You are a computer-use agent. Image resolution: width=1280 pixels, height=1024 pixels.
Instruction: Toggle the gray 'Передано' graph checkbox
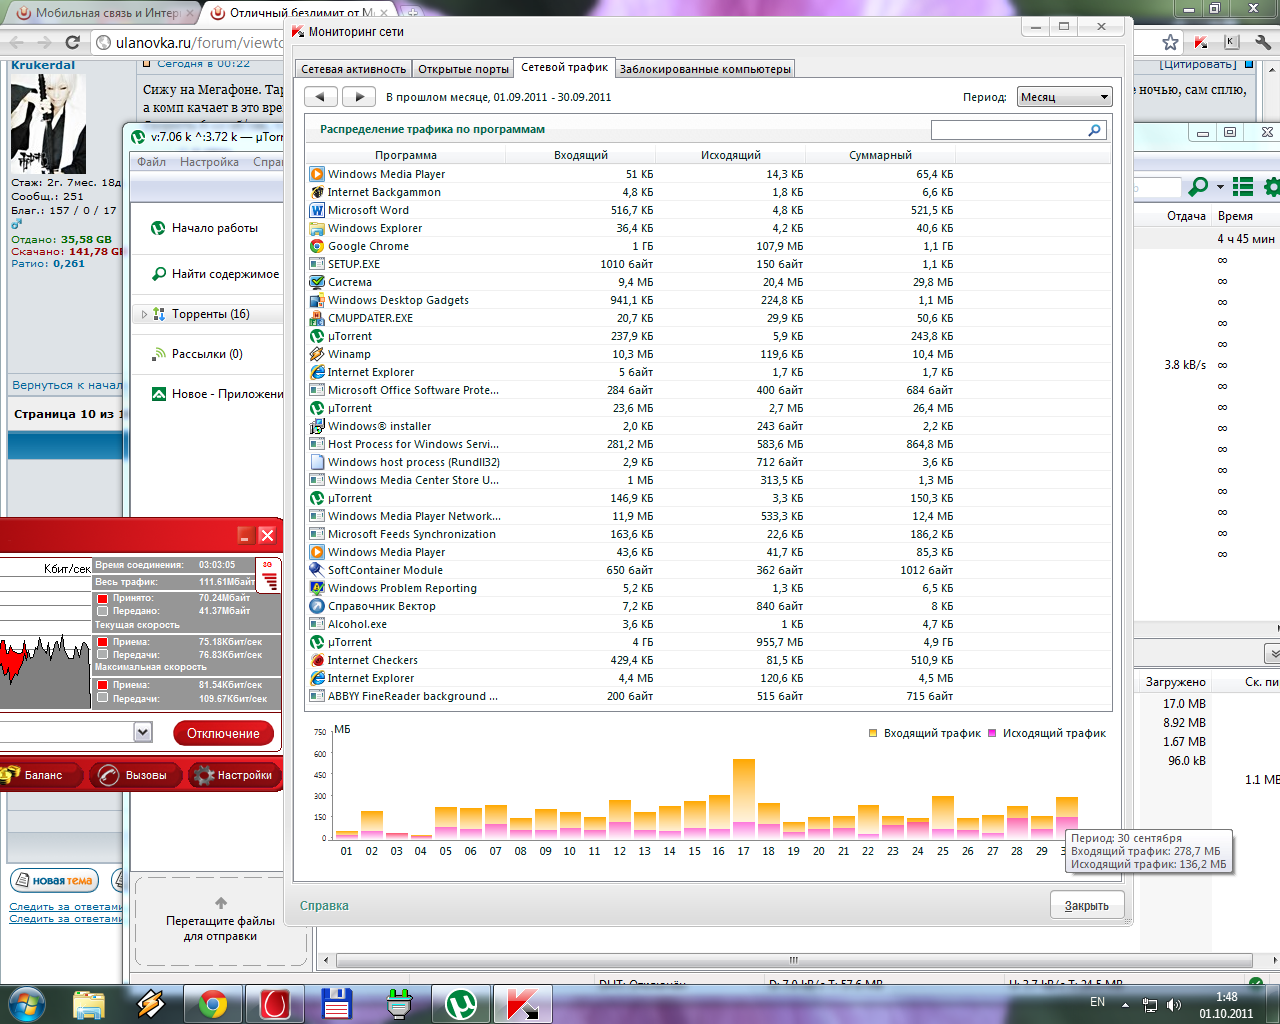[x=102, y=611]
